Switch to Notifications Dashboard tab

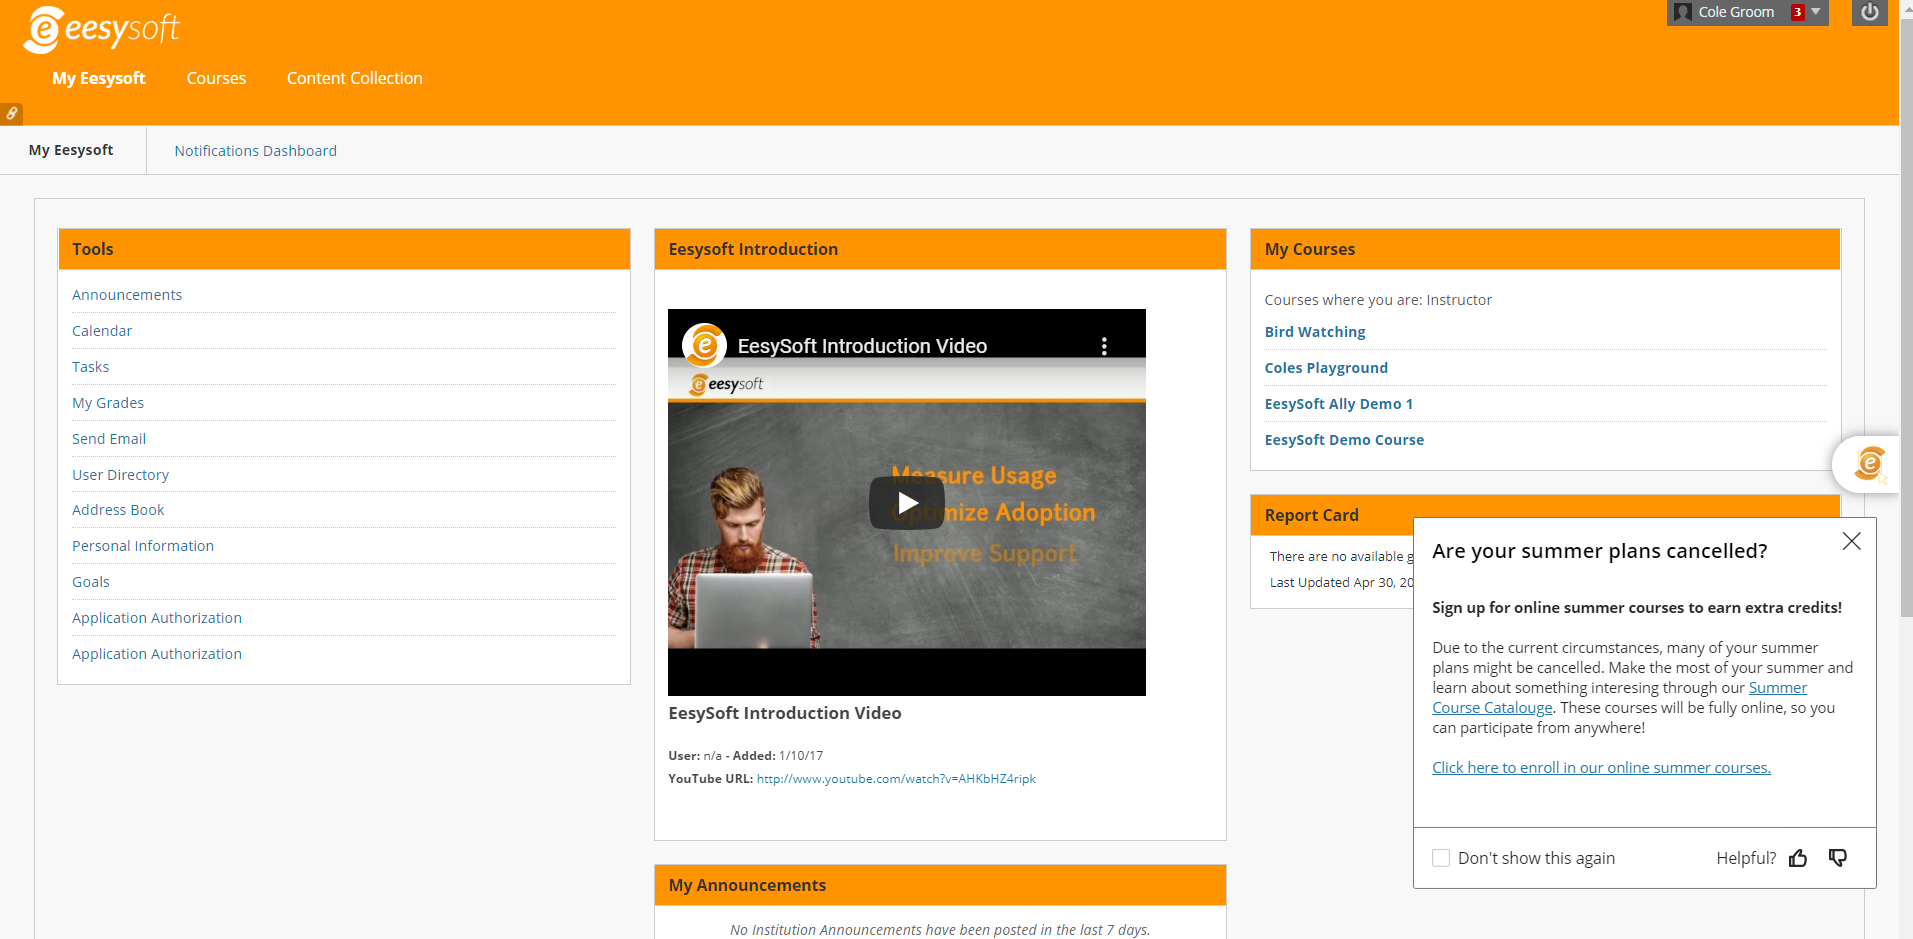pos(255,151)
